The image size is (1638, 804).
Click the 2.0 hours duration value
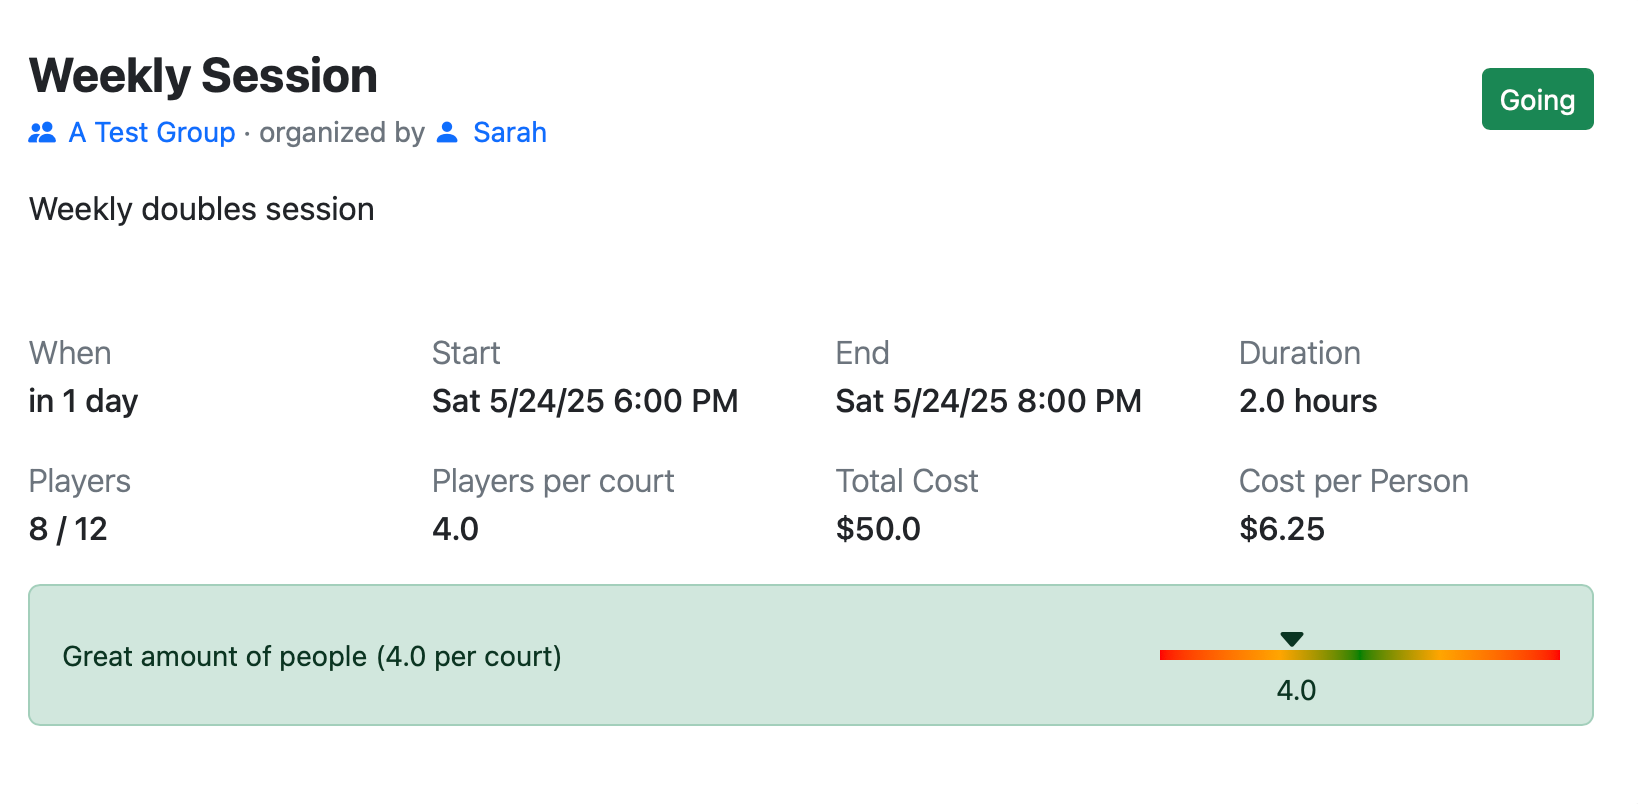1307,401
